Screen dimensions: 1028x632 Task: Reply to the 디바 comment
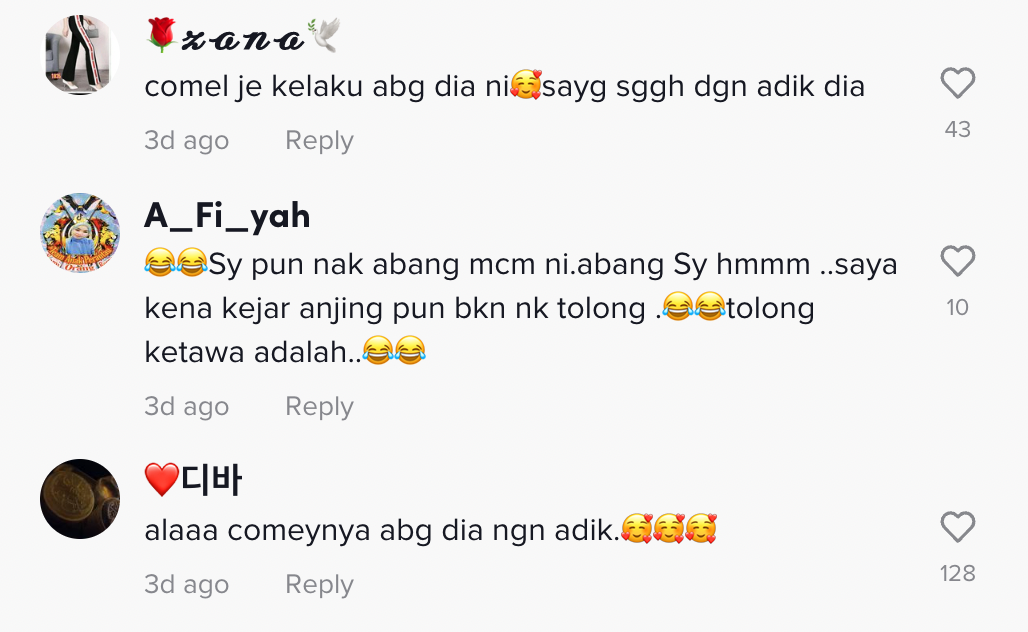click(x=319, y=584)
